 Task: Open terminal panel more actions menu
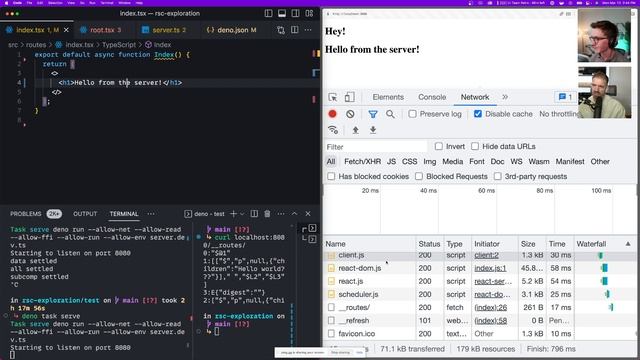pyautogui.click(x=281, y=214)
